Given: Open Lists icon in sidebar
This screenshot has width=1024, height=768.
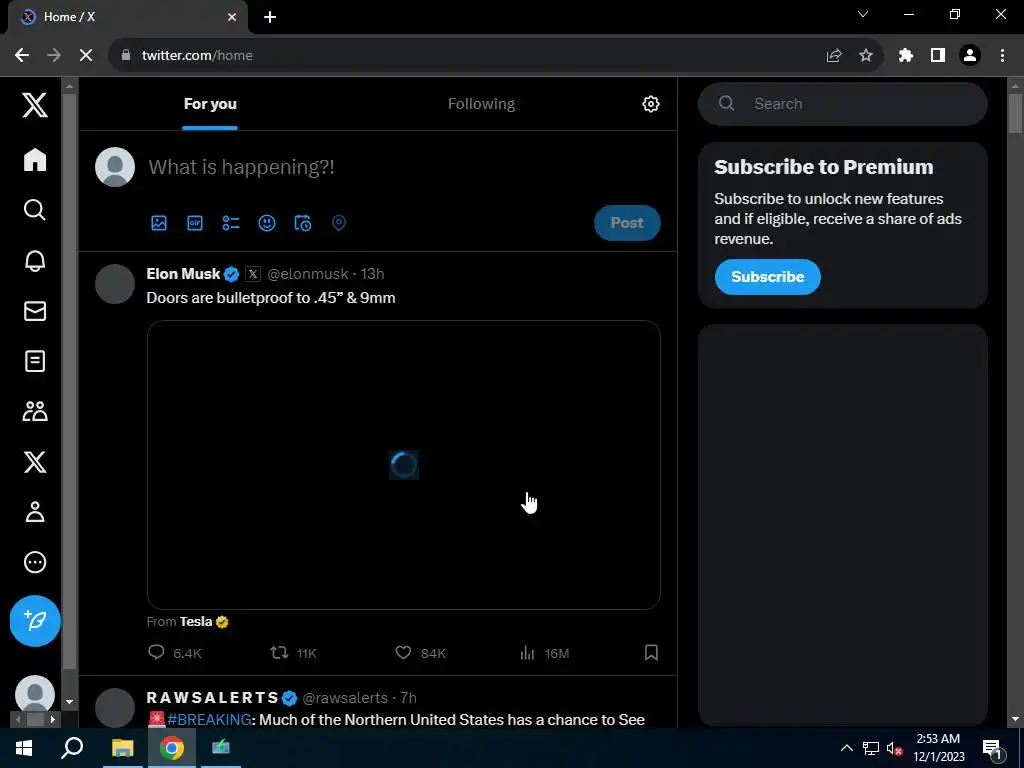Looking at the screenshot, I should pos(35,361).
